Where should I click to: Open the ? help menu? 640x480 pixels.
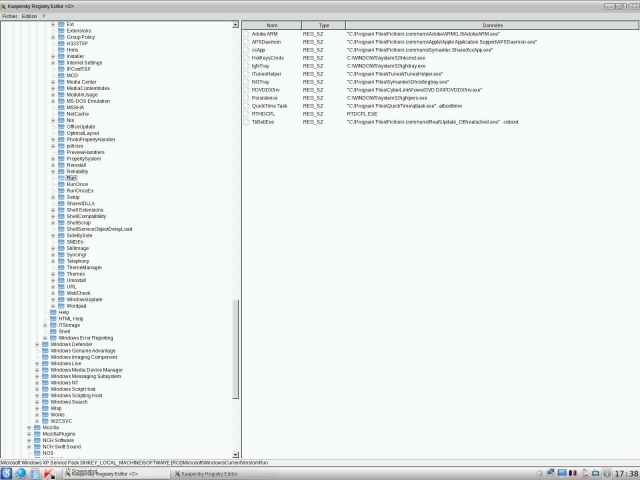click(x=43, y=16)
